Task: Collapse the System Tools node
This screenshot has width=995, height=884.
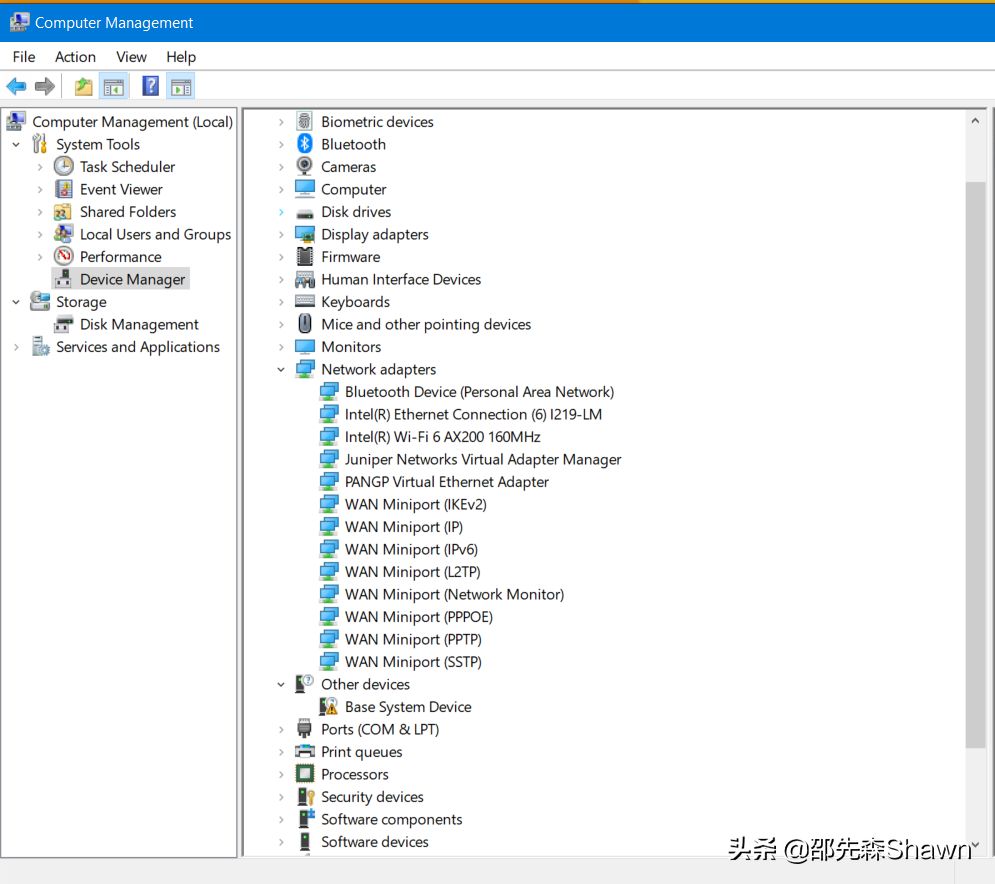Action: tap(16, 145)
